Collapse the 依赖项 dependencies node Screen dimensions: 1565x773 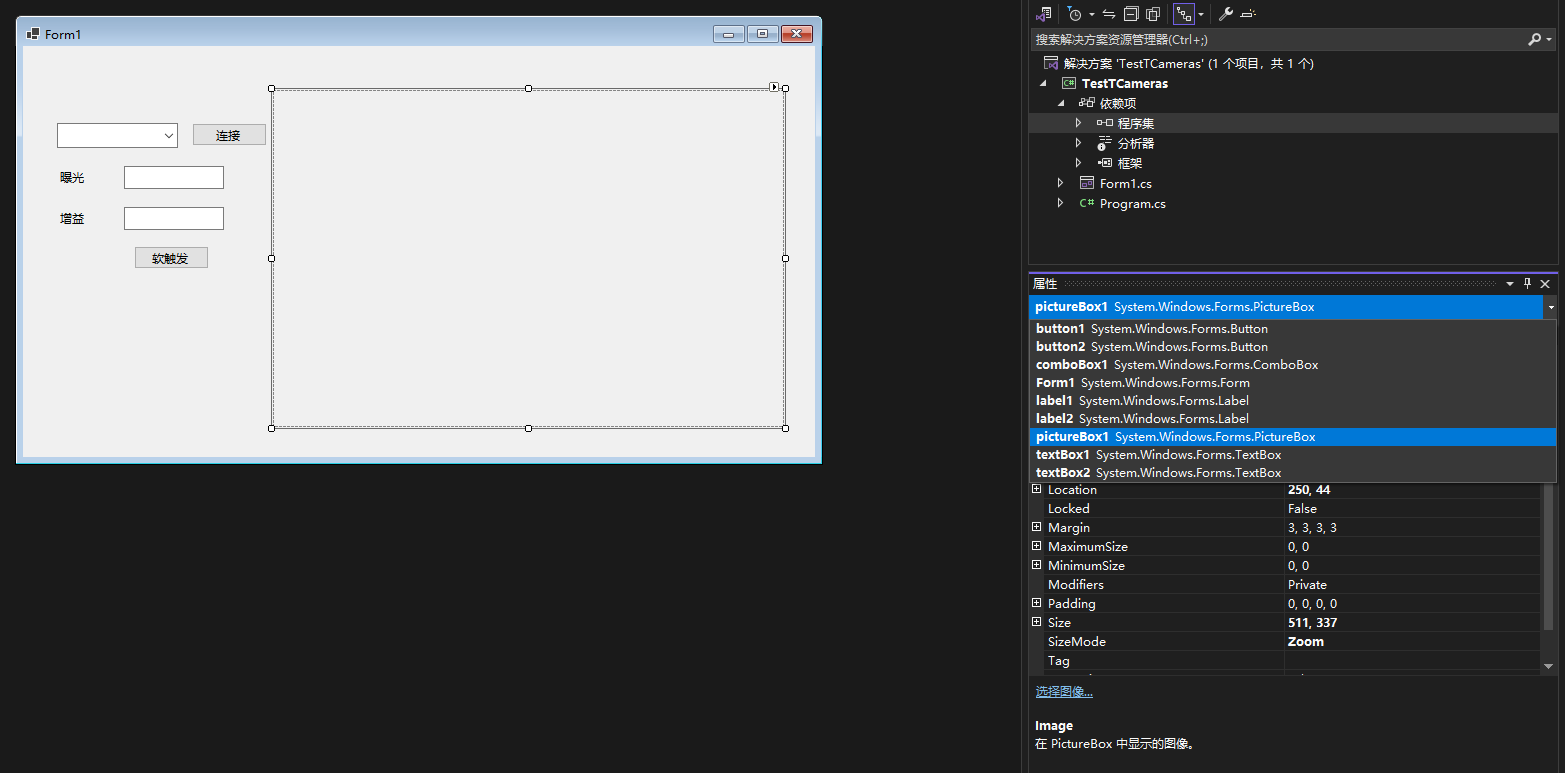point(1062,103)
